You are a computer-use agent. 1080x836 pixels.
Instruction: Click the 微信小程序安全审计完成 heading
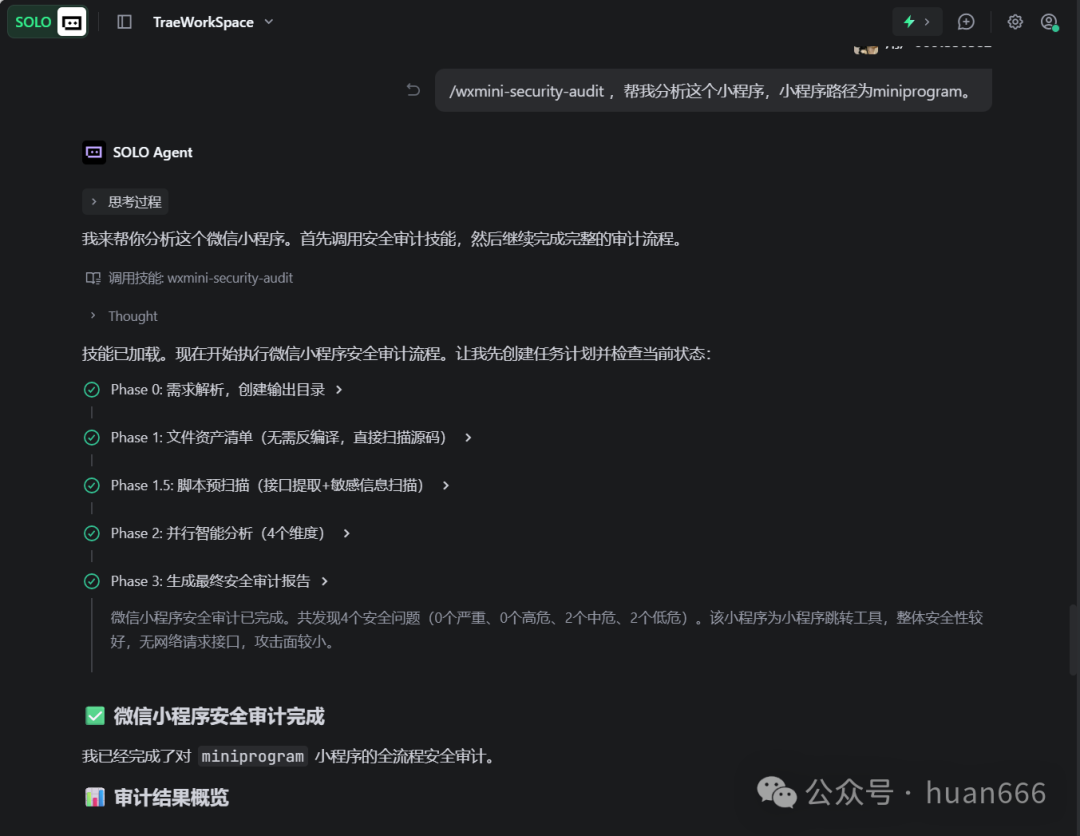[x=219, y=716]
